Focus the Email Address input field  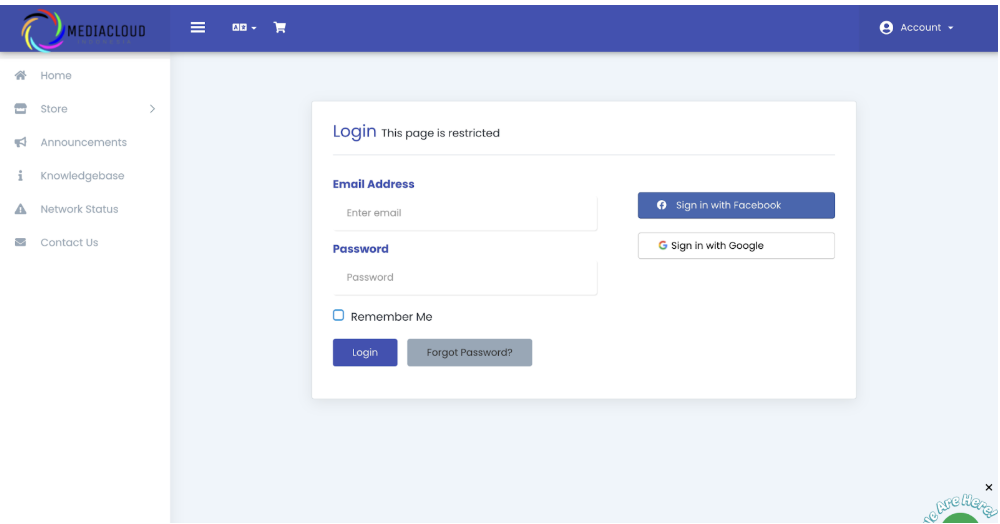point(465,213)
